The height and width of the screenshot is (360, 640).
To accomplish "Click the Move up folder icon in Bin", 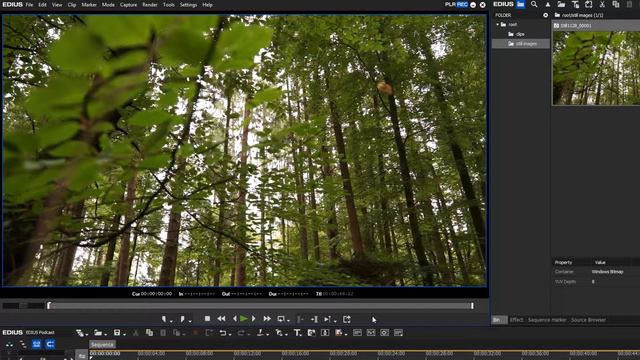I will 548,4.
